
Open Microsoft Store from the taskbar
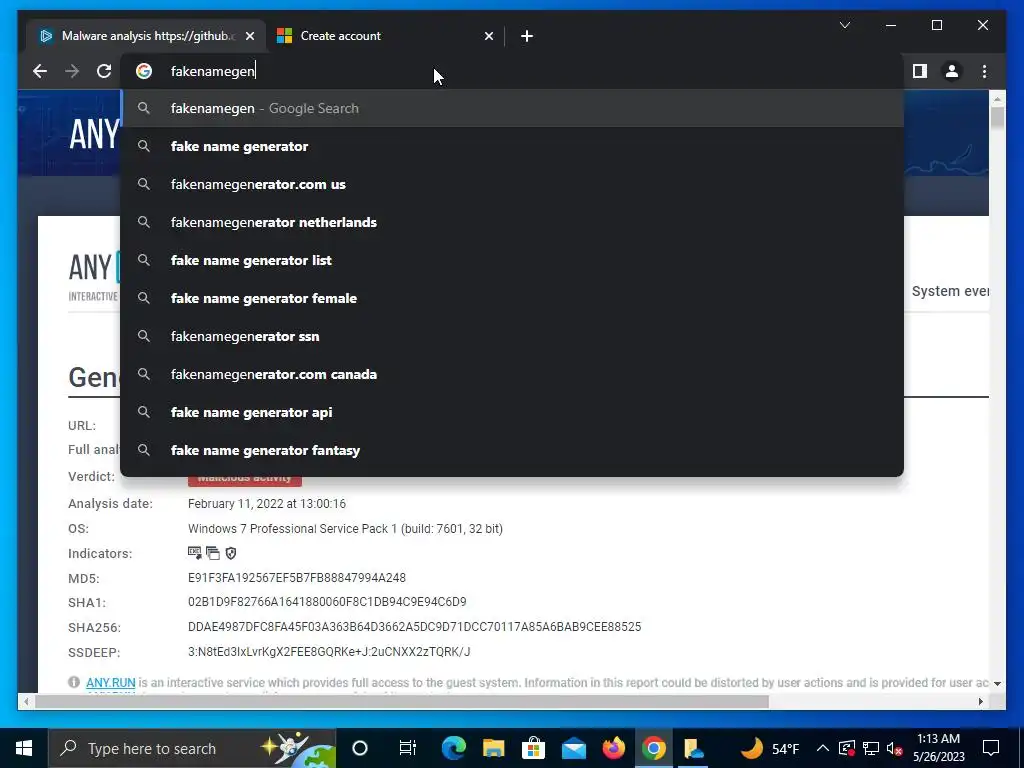534,748
